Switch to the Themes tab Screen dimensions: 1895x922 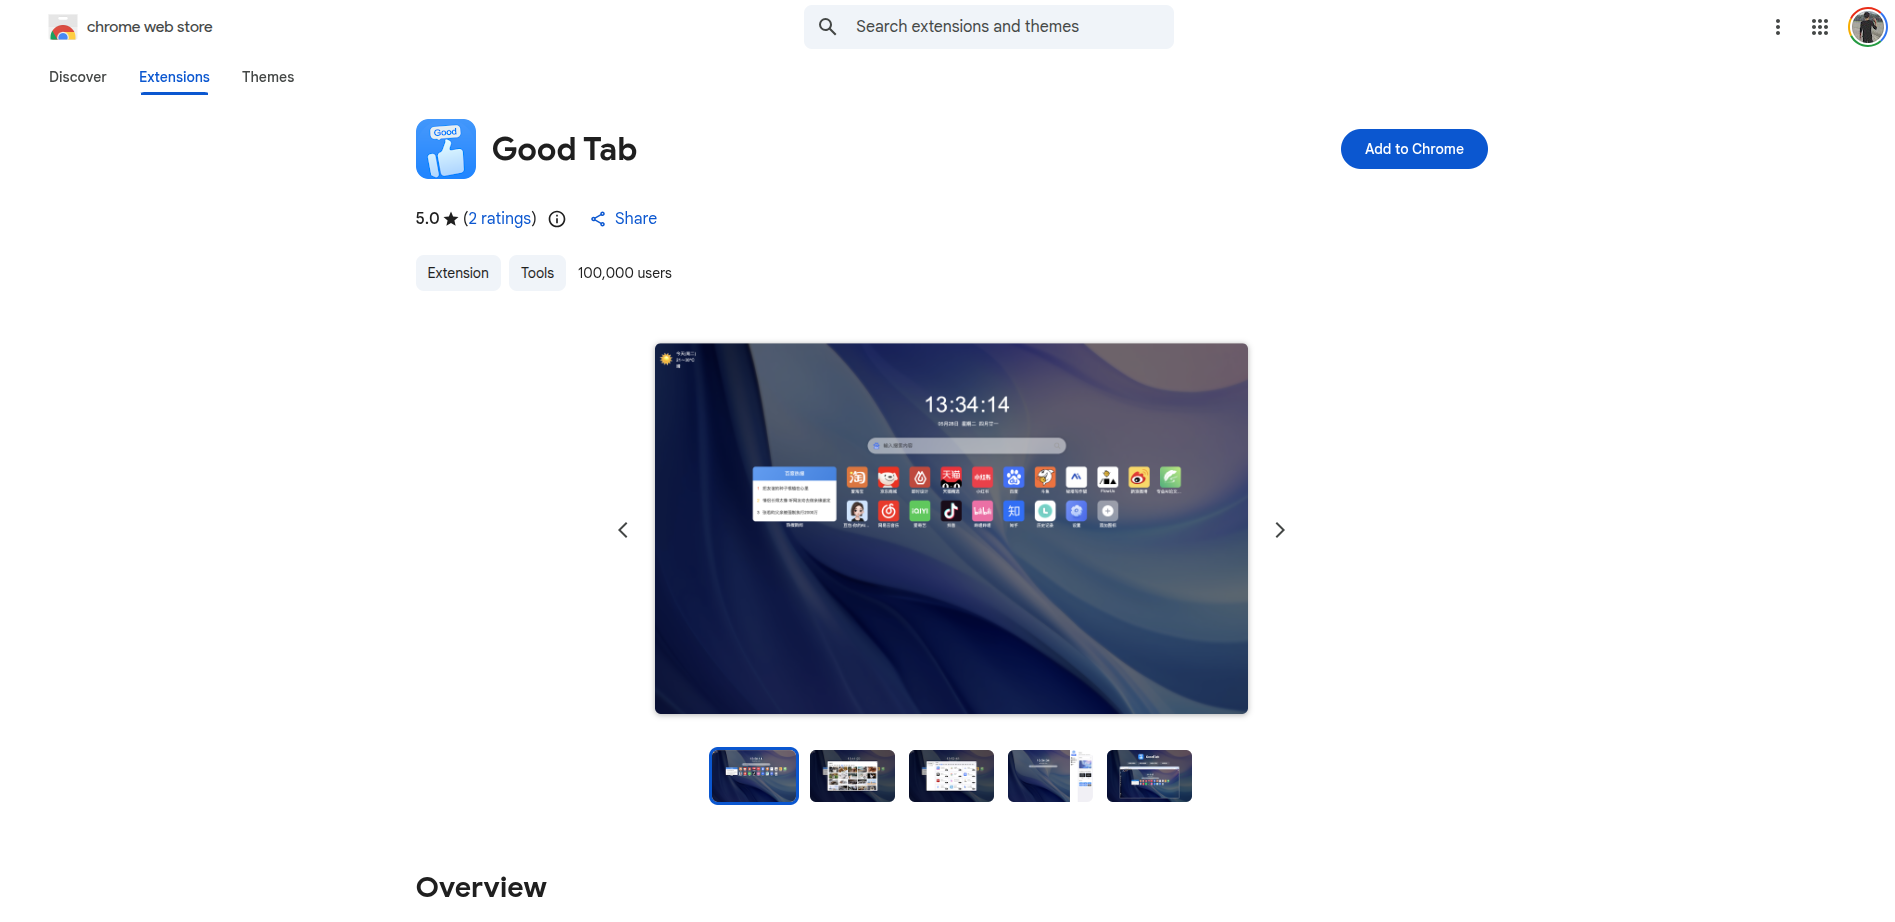coord(268,77)
